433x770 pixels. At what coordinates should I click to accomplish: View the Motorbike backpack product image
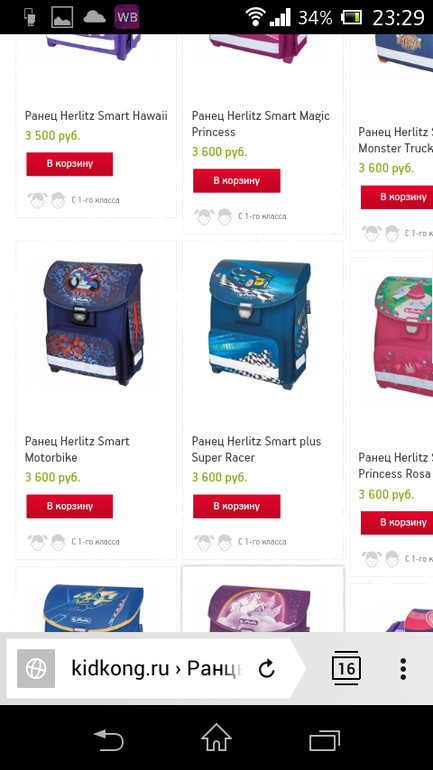93,322
